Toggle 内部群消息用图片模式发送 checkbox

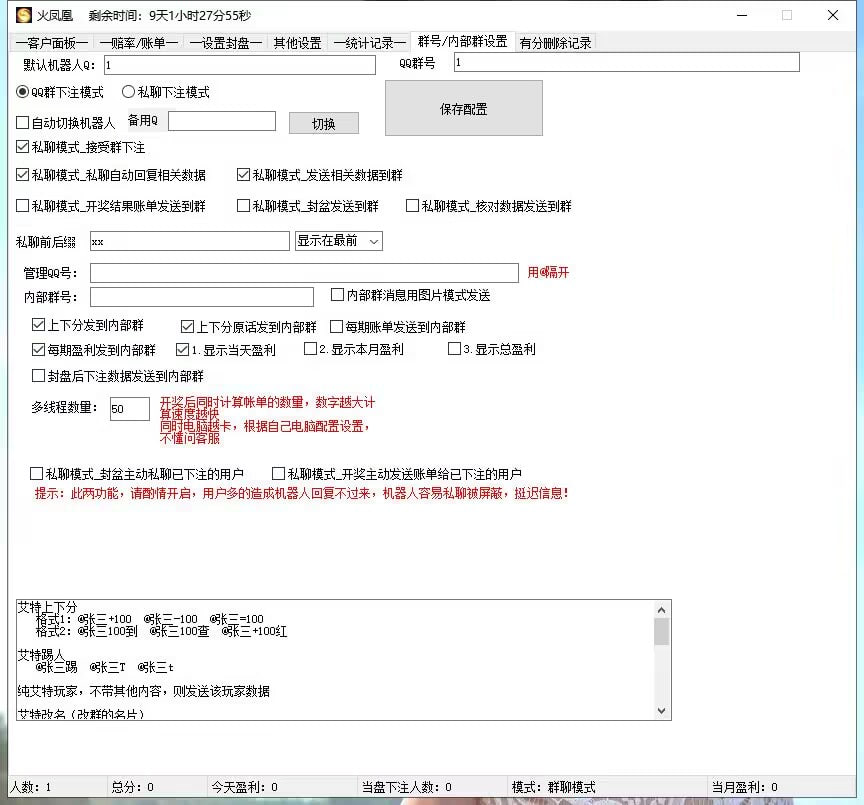pos(338,295)
